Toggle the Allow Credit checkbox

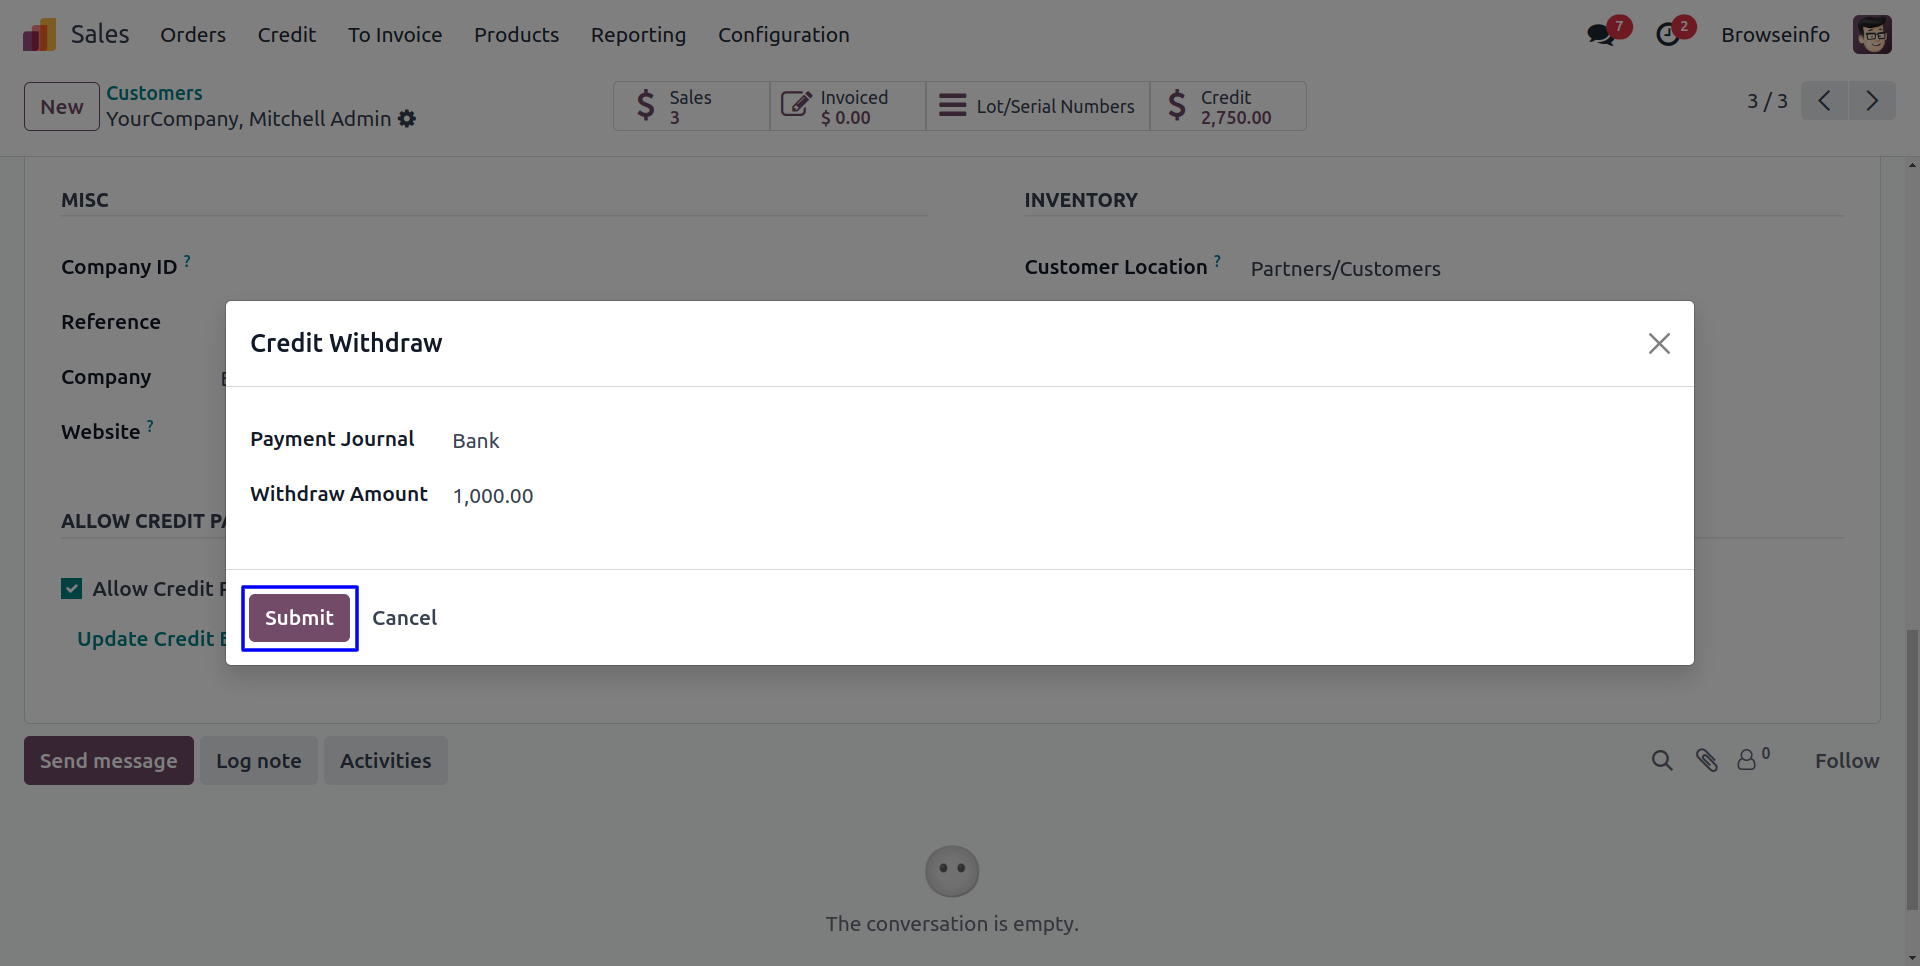click(72, 589)
